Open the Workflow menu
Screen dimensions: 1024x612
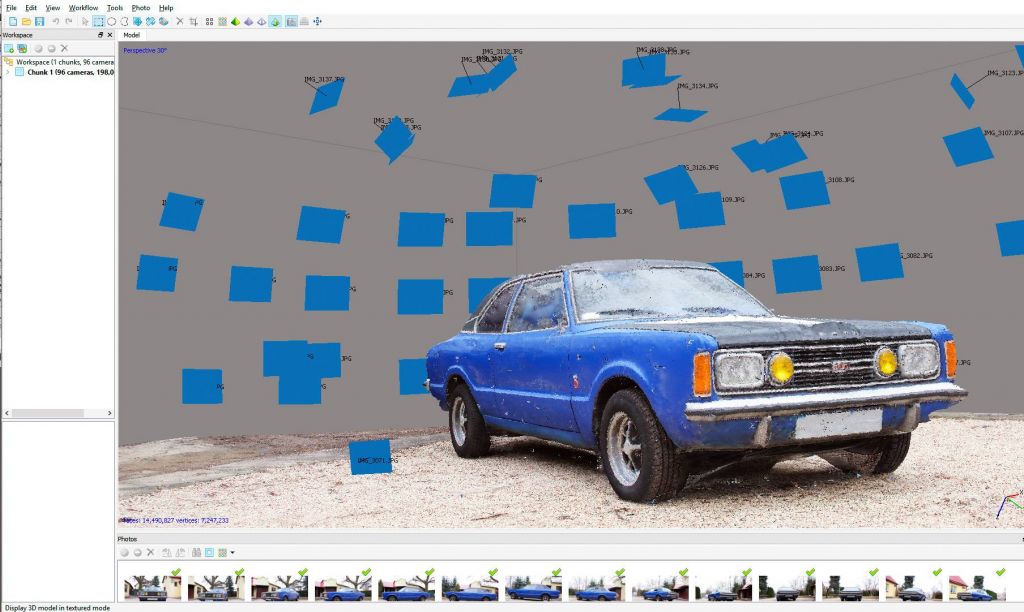pyautogui.click(x=83, y=7)
